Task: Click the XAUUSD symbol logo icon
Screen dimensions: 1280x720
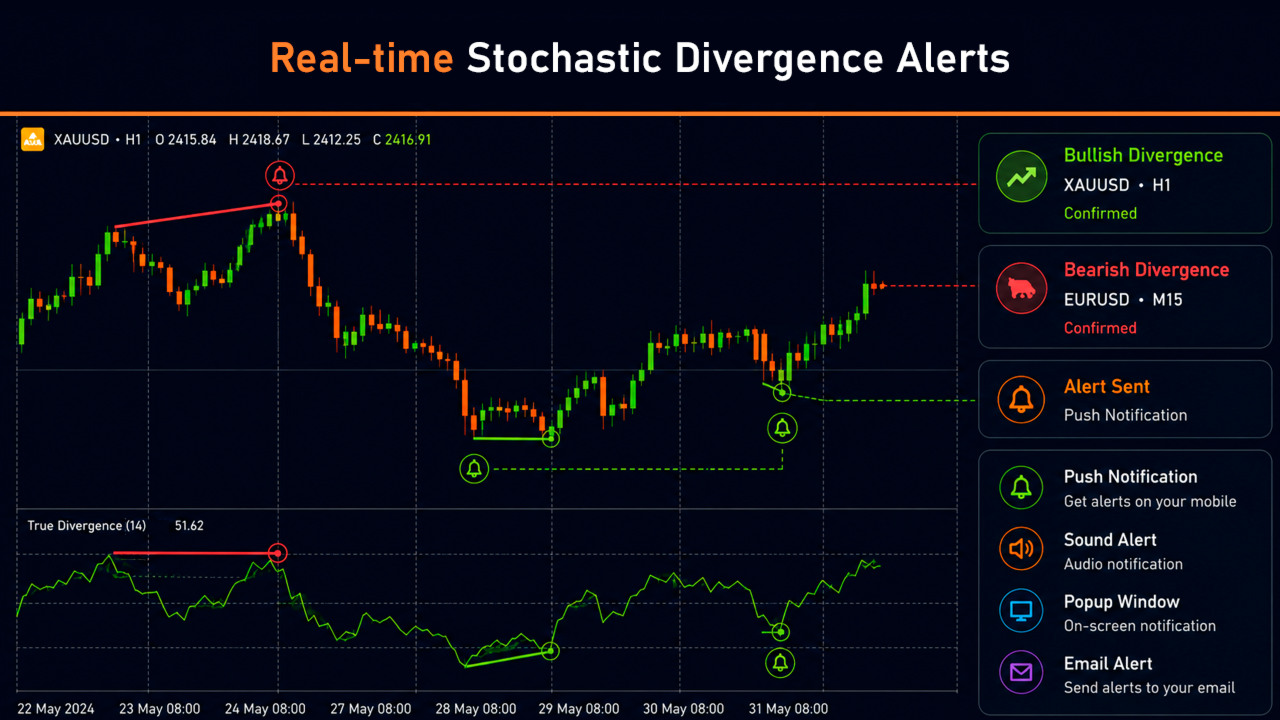Action: coord(33,139)
